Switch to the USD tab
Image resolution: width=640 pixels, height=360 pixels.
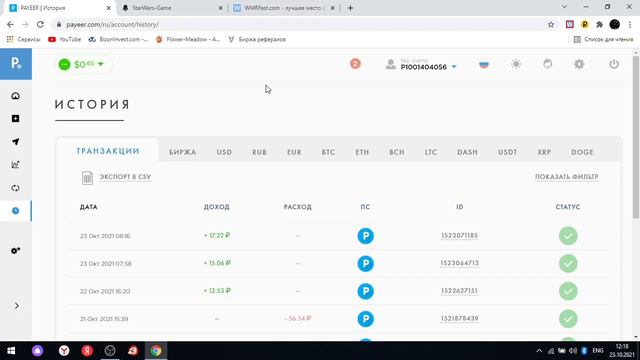click(224, 152)
